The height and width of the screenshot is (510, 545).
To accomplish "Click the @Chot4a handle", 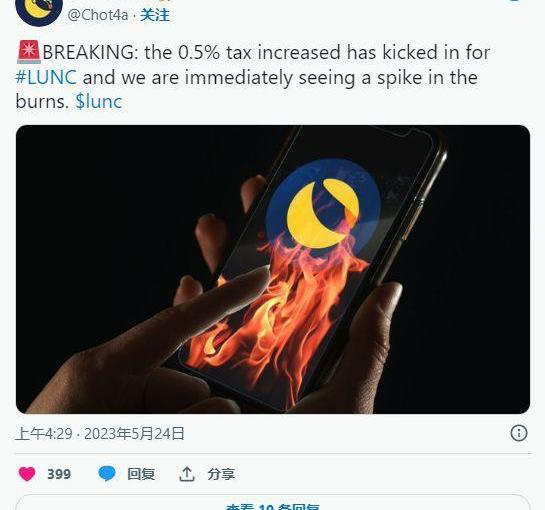I will tap(98, 15).
